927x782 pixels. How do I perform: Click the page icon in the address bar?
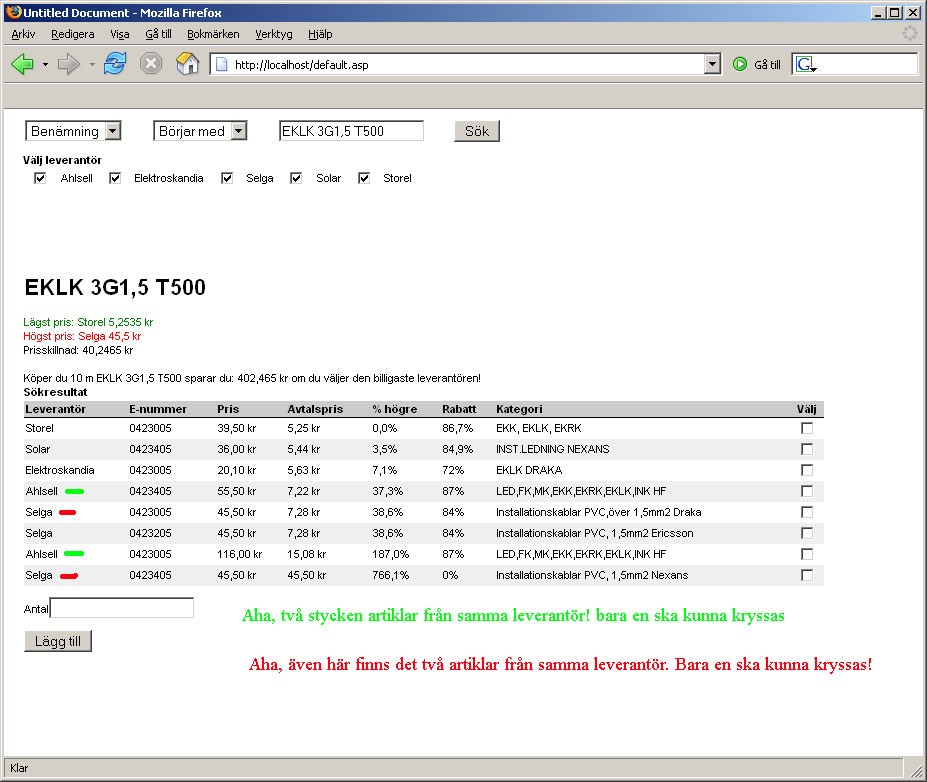click(222, 64)
